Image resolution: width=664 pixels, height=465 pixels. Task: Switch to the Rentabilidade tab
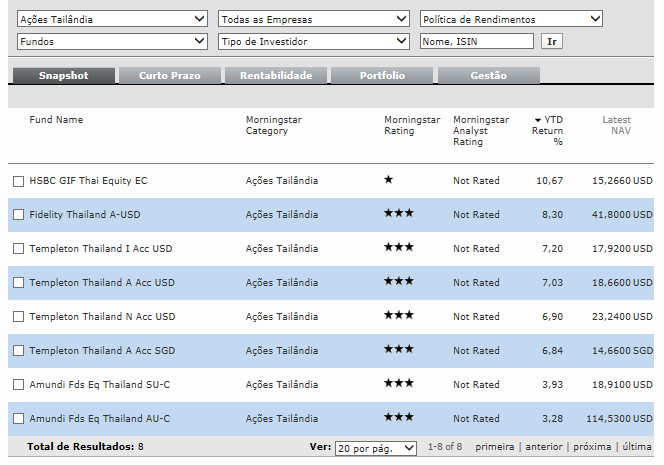pos(276,75)
